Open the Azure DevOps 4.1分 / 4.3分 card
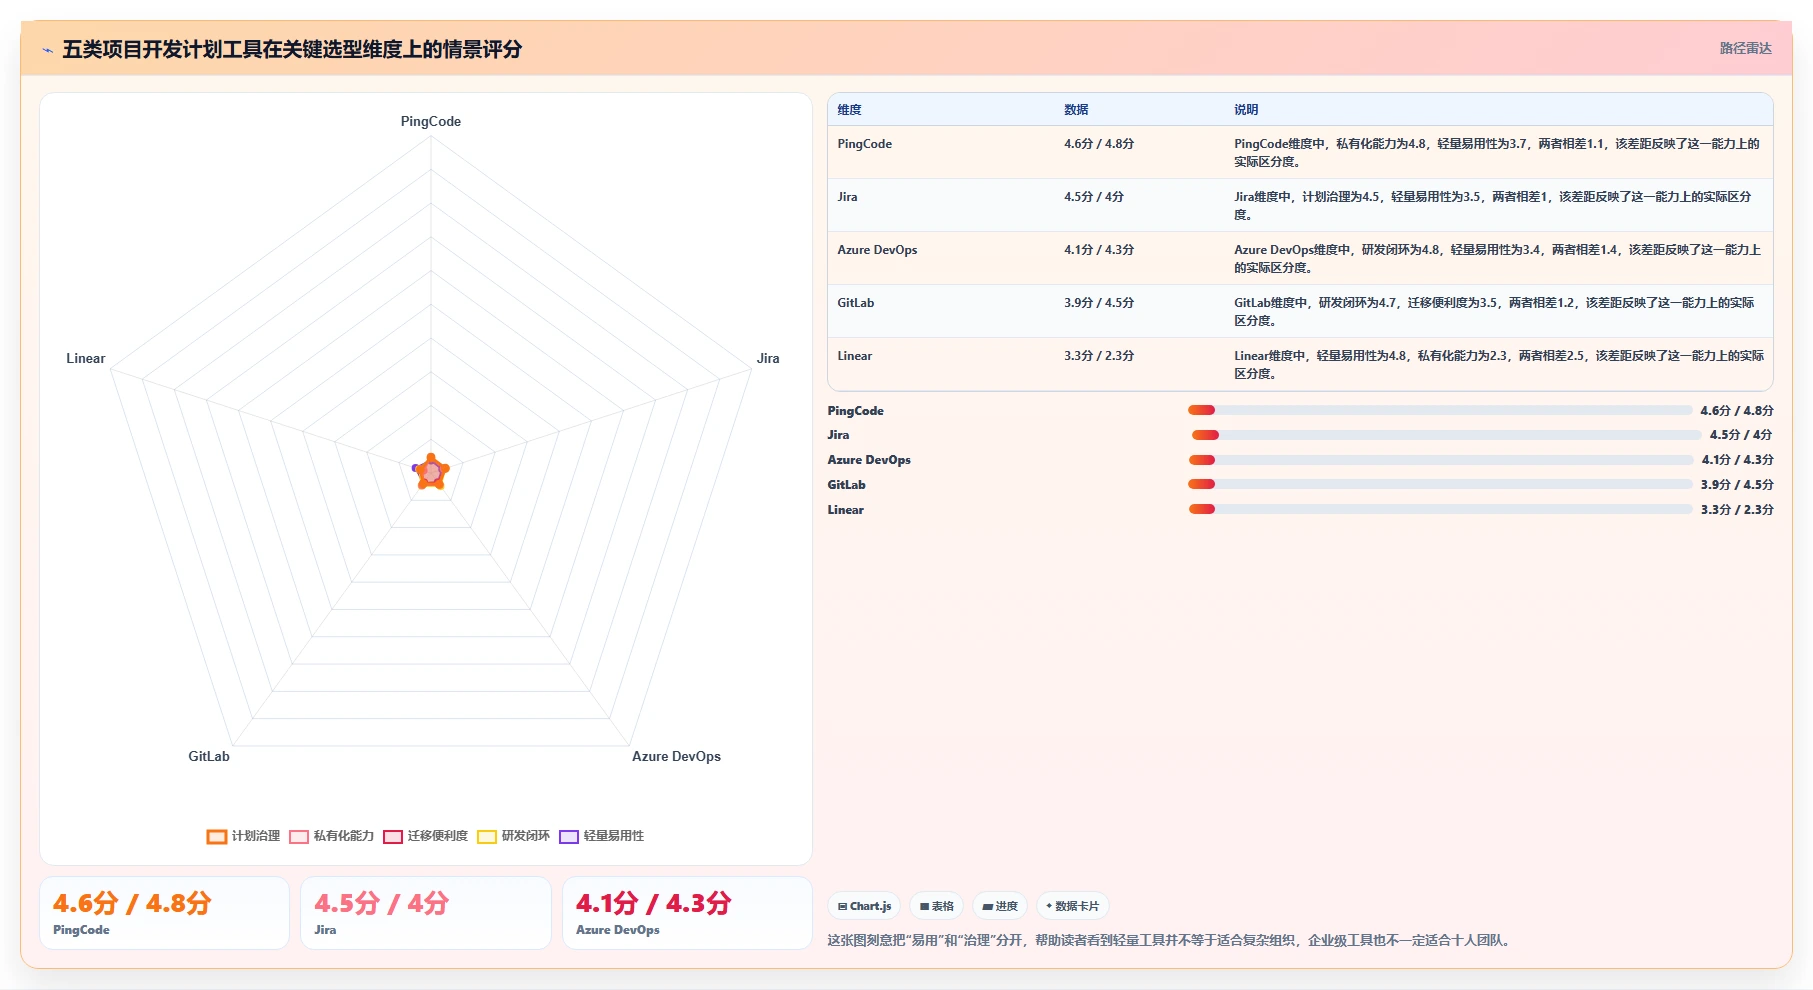The image size is (1813, 990). point(687,913)
